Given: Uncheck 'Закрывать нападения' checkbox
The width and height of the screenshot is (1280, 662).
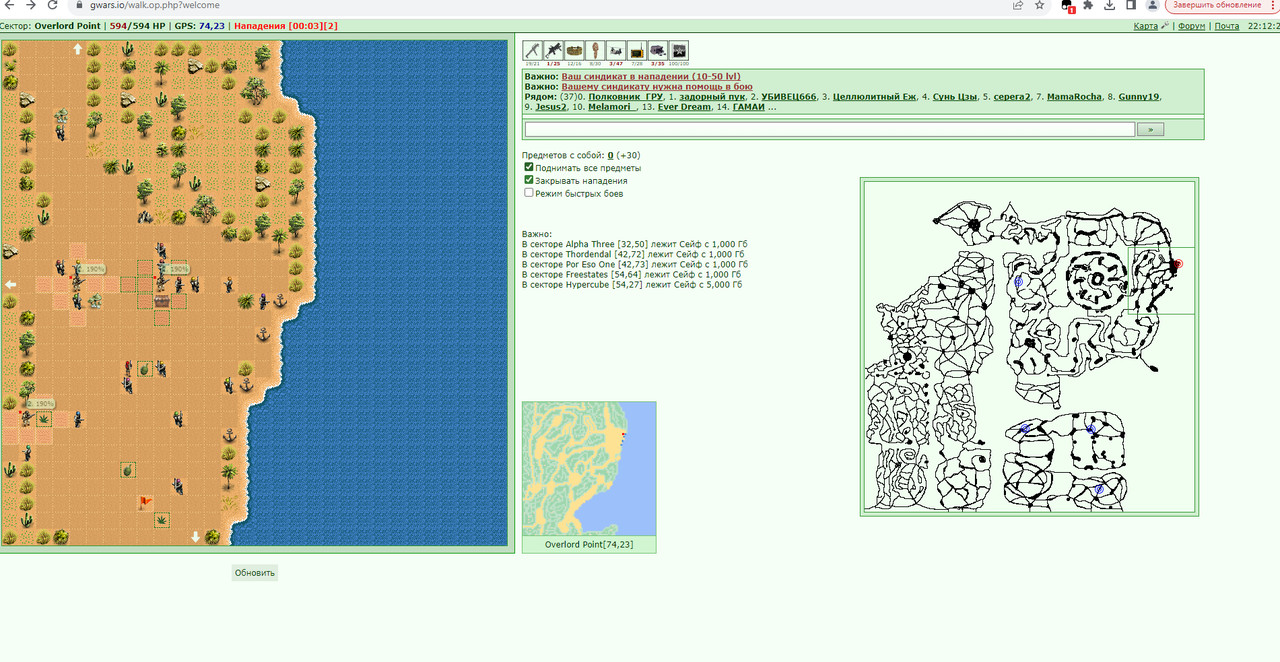Looking at the screenshot, I should click(x=529, y=180).
